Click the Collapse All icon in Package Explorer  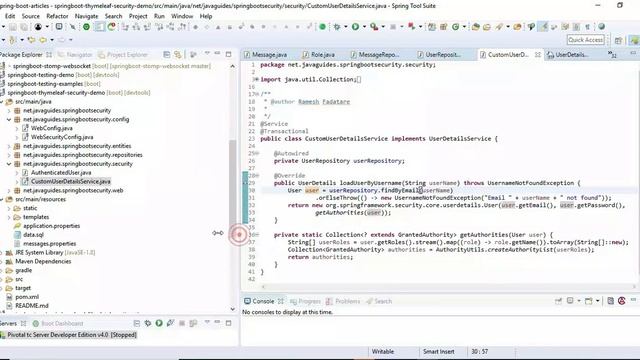pos(167,54)
